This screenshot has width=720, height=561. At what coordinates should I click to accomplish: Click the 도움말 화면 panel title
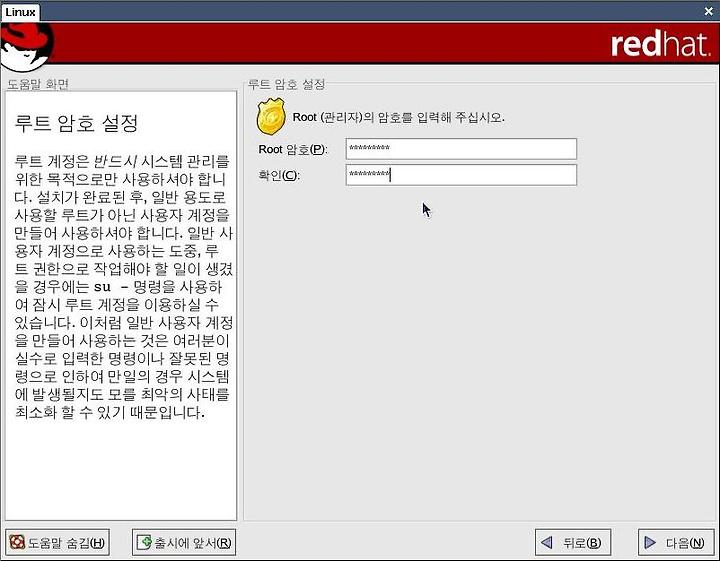click(x=38, y=84)
